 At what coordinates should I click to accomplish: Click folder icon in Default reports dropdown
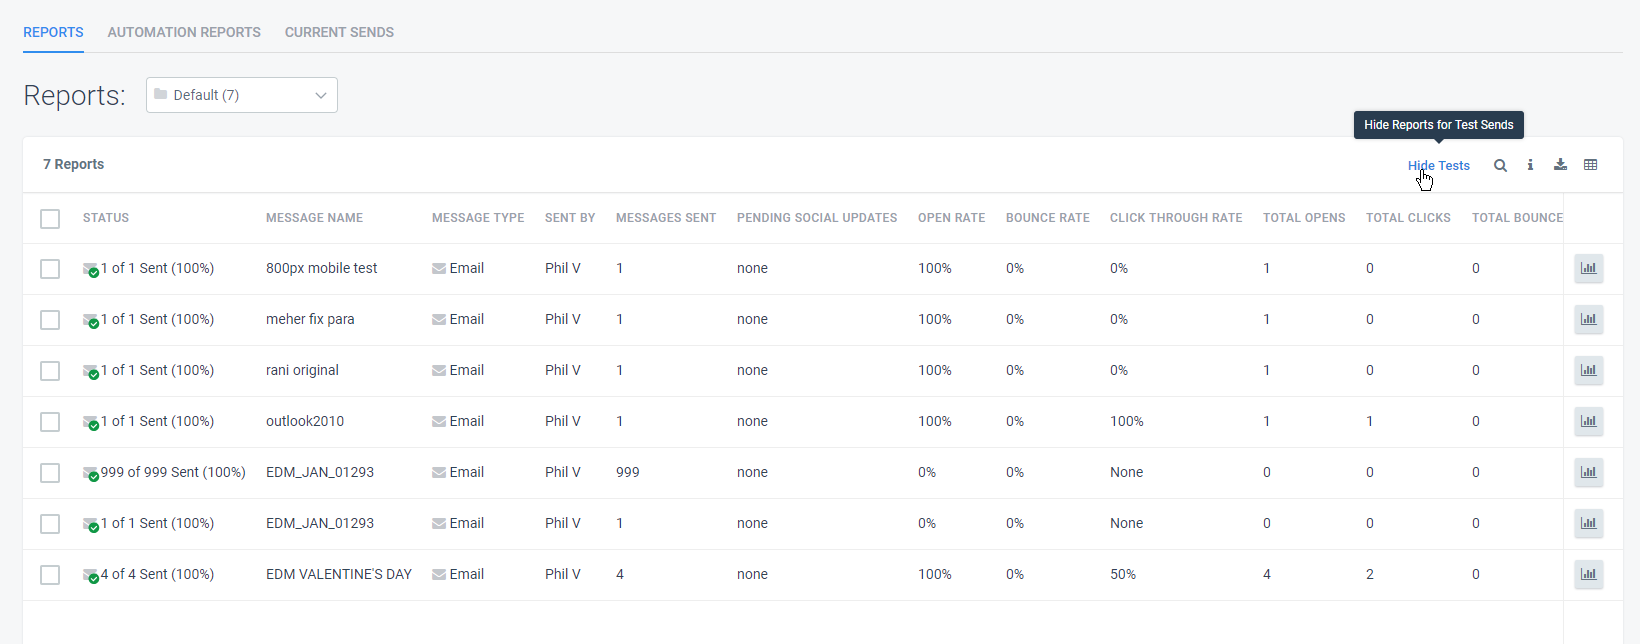click(160, 94)
